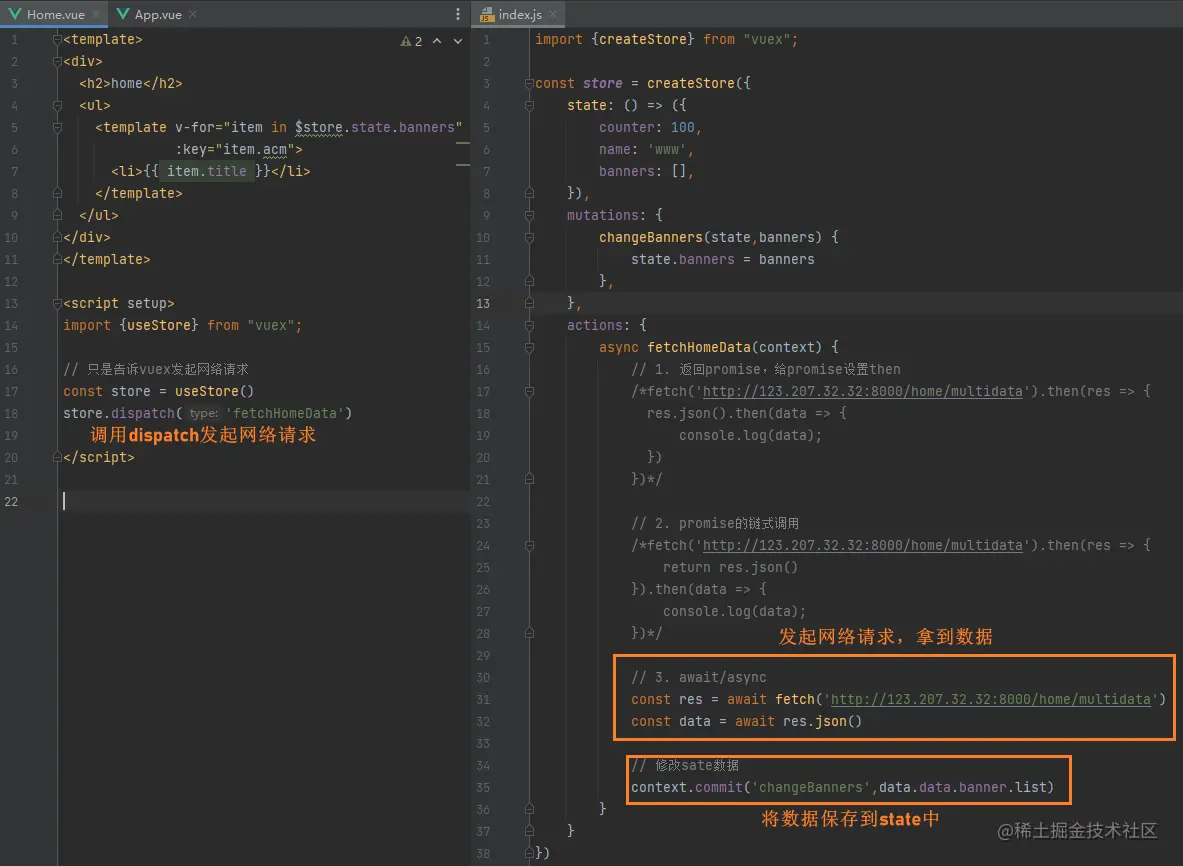Go to next highlighted problem arrow
The height and width of the screenshot is (866, 1183).
[x=457, y=41]
